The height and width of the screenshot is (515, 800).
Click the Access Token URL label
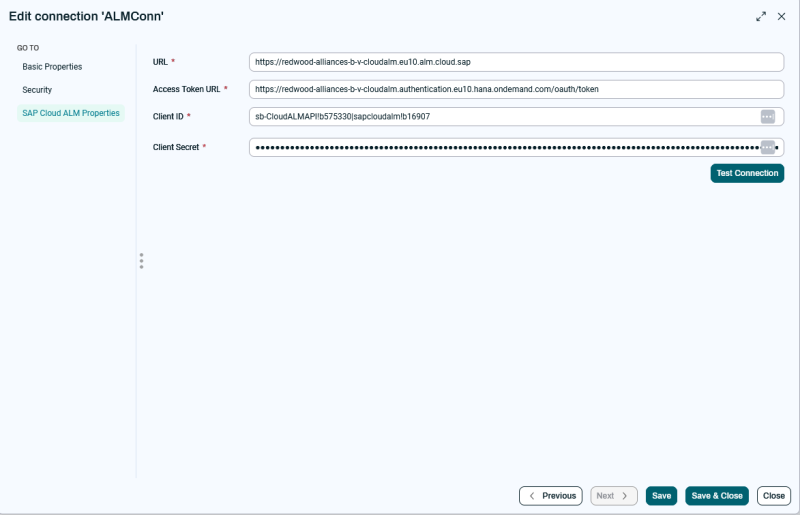pos(186,89)
